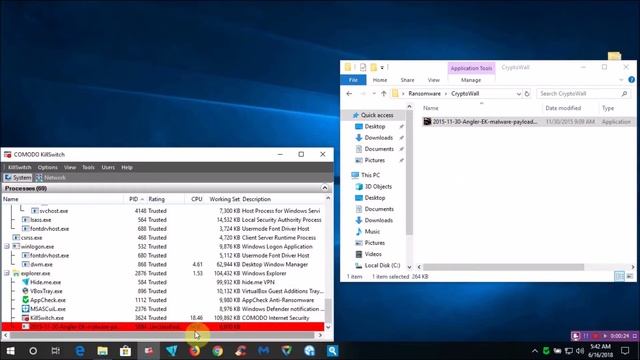Open Task View on the taskbar
The width and height of the screenshot is (640, 360).
[x=56, y=351]
